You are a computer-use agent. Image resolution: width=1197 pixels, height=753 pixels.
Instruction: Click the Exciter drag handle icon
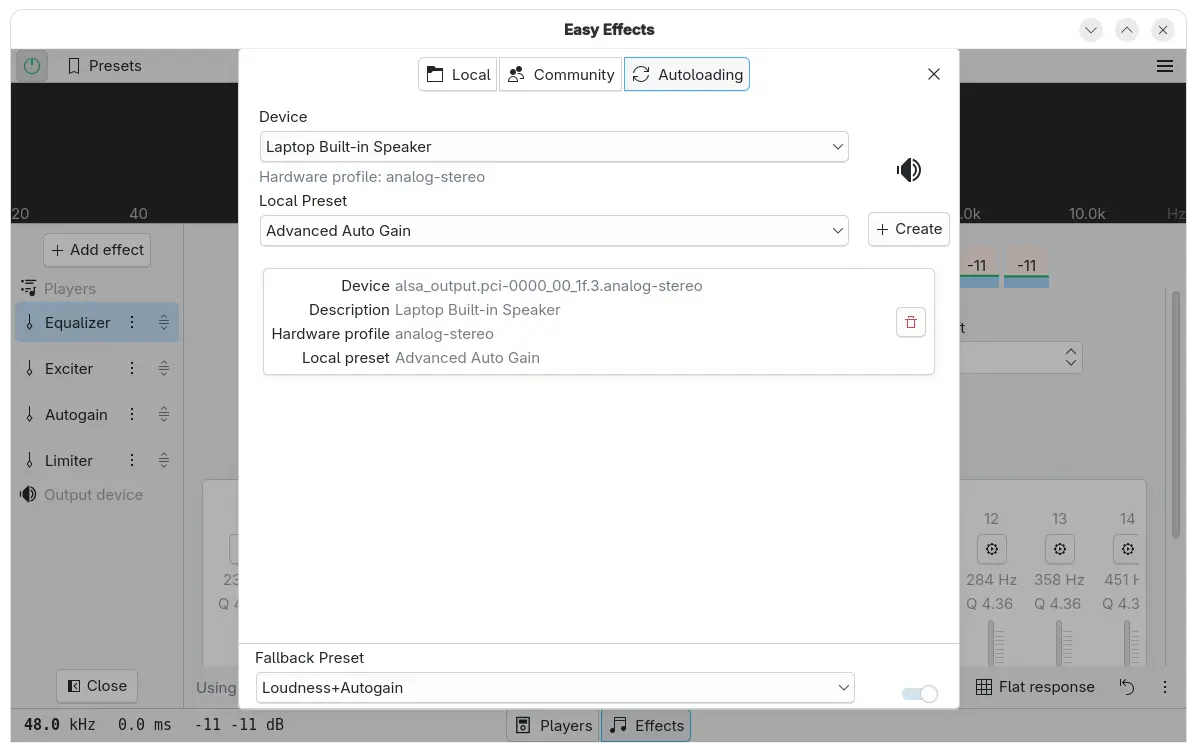[164, 368]
